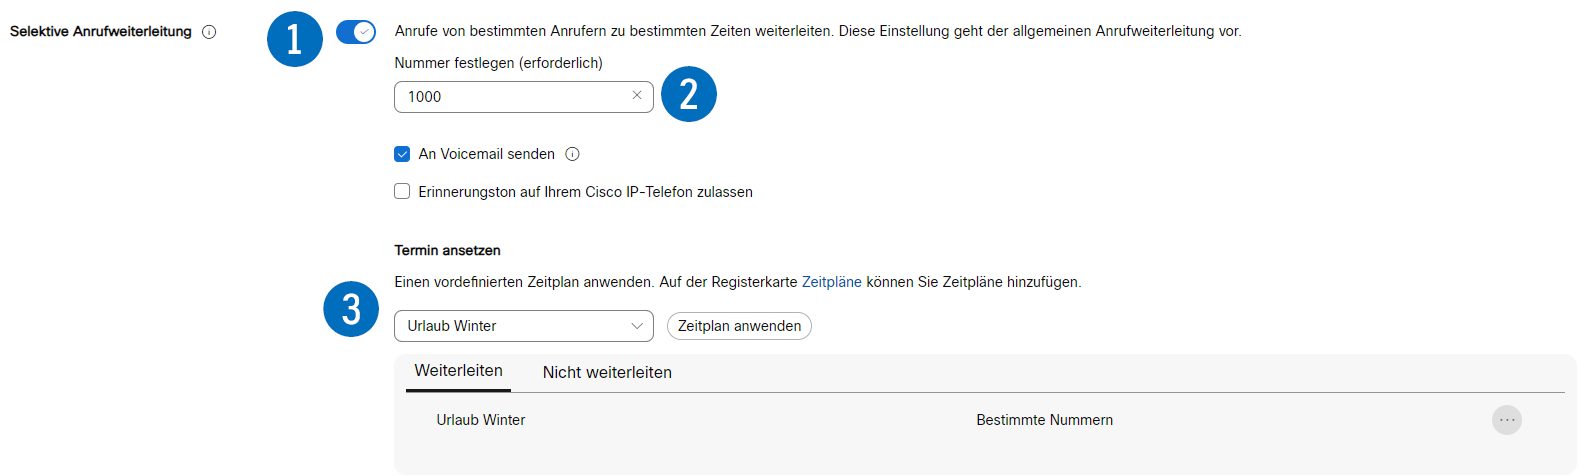This screenshot has width=1595, height=476.
Task: Open the Urlaub Winter schedule dropdown
Action: [x=524, y=326]
